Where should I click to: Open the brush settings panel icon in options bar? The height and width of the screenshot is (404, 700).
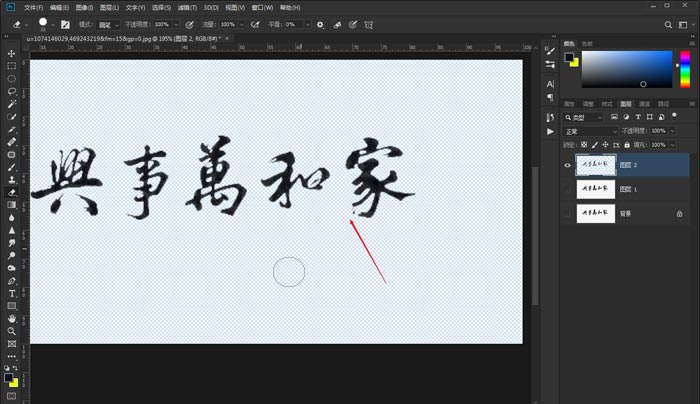click(x=65, y=25)
